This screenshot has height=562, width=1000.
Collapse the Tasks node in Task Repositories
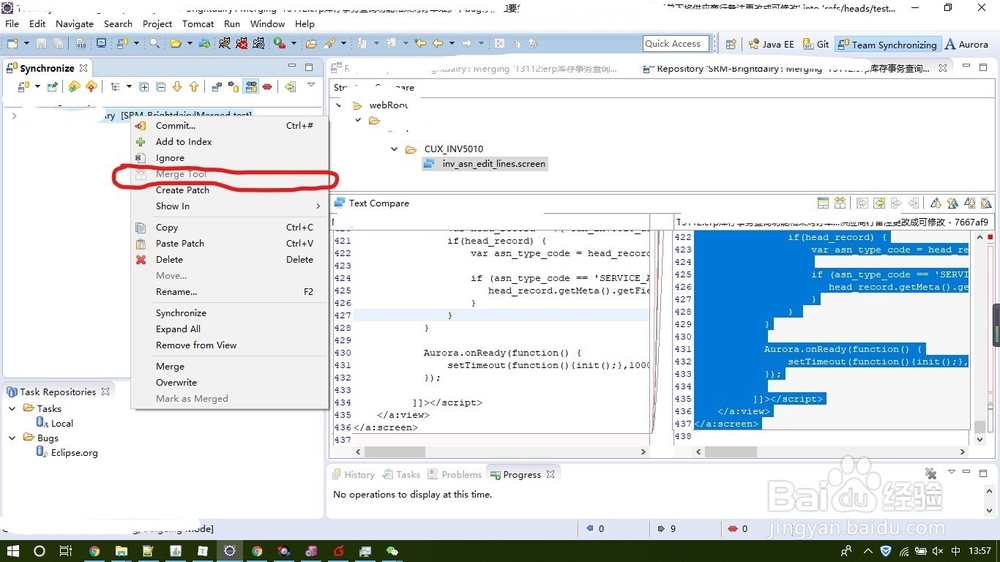[x=12, y=408]
